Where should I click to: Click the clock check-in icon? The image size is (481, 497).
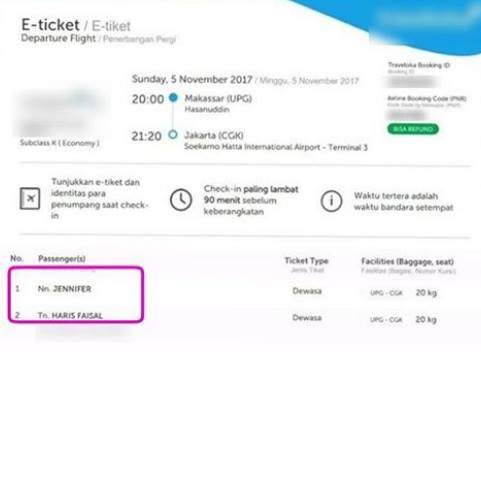[181, 200]
